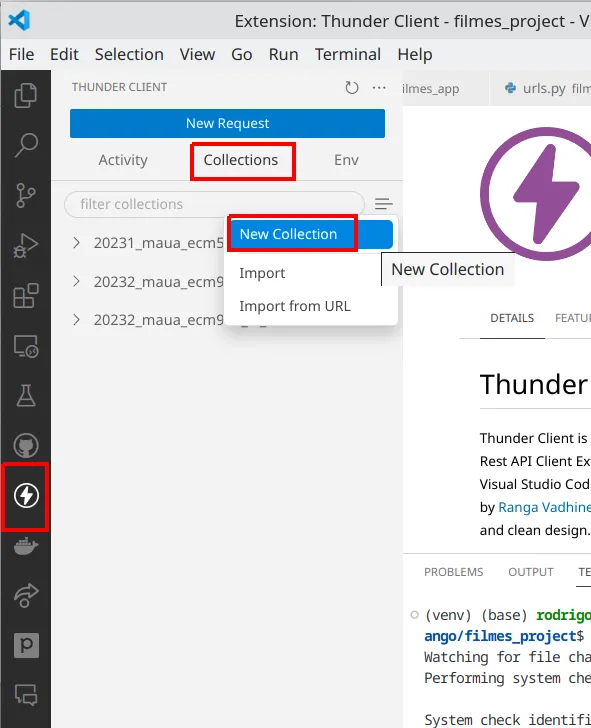
Task: Click the 'Performing system' terminal line
Action: [x=507, y=678]
